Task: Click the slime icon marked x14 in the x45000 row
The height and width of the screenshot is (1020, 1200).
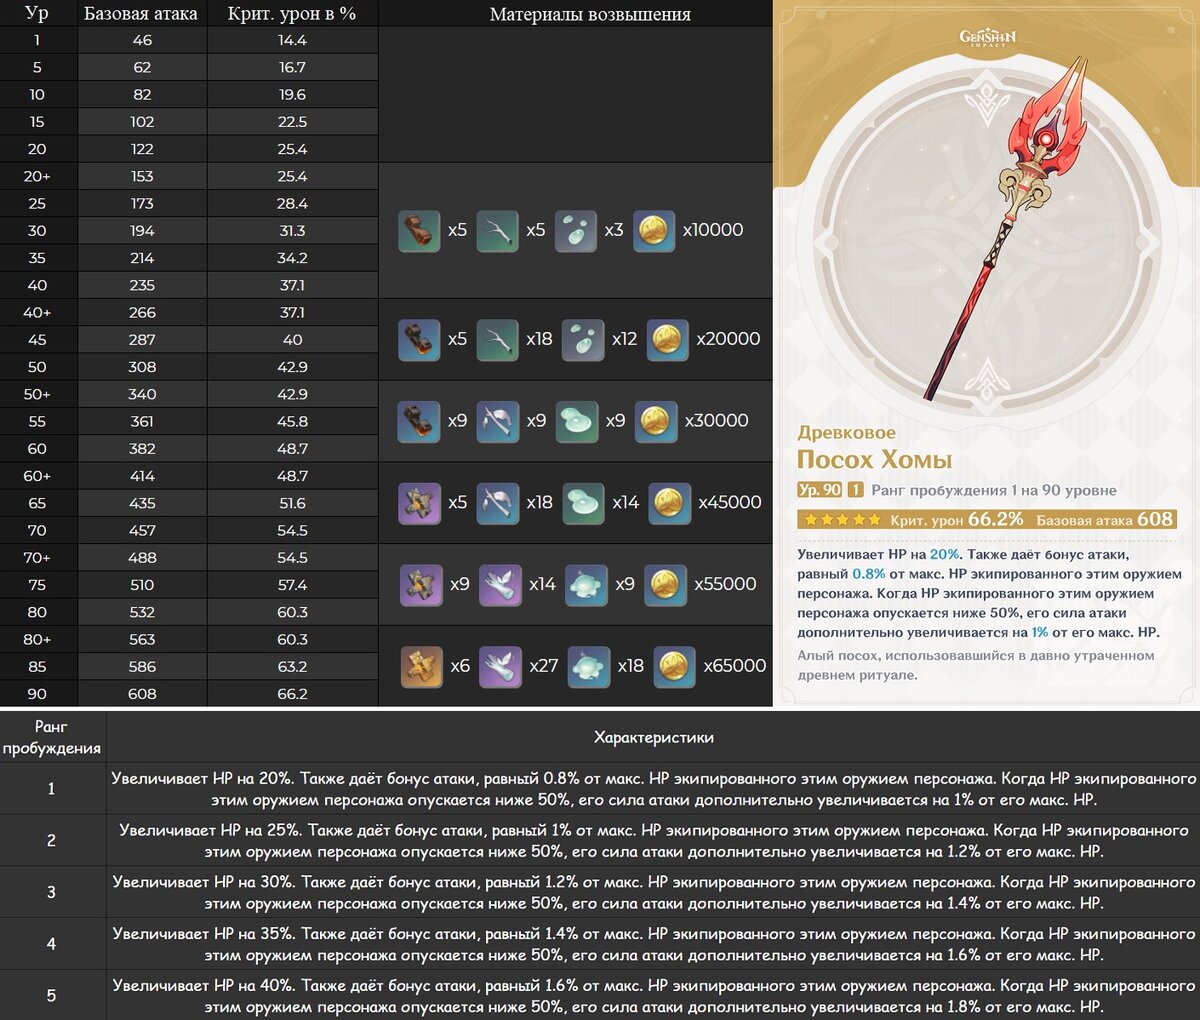Action: [x=583, y=504]
